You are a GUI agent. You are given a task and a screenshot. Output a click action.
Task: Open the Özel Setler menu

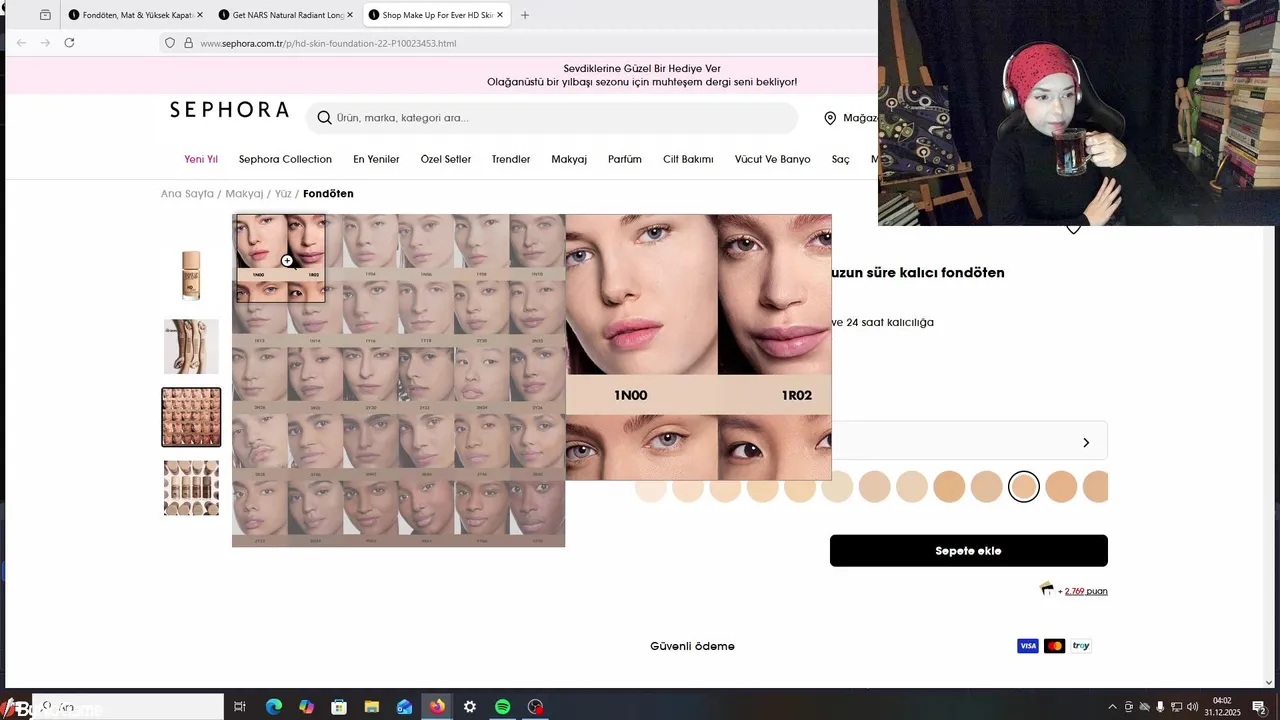446,159
